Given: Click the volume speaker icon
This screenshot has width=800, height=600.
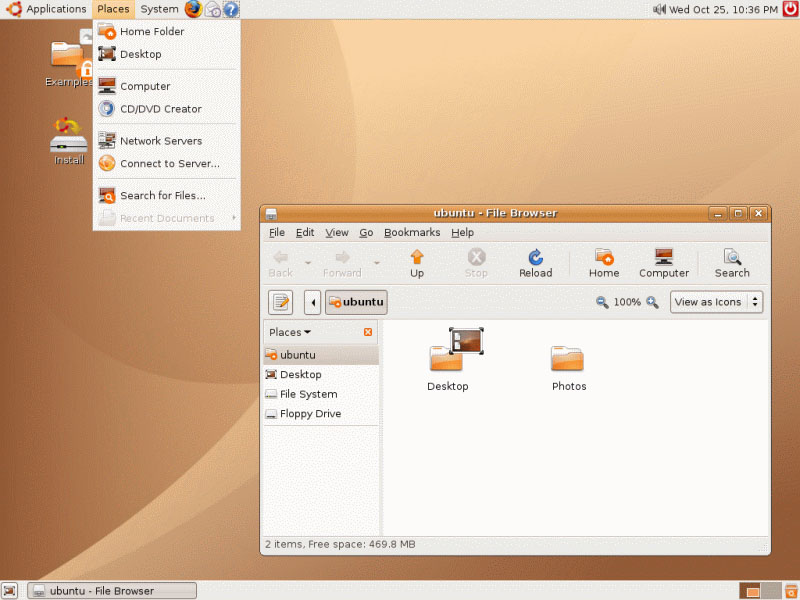Looking at the screenshot, I should click(x=659, y=9).
